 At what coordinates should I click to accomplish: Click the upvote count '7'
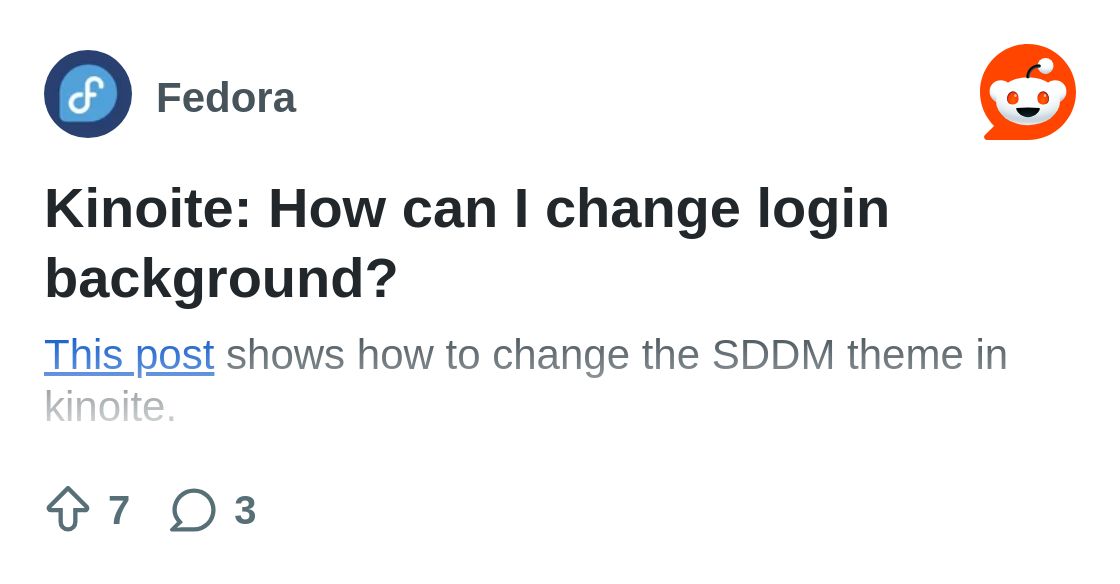(119, 511)
